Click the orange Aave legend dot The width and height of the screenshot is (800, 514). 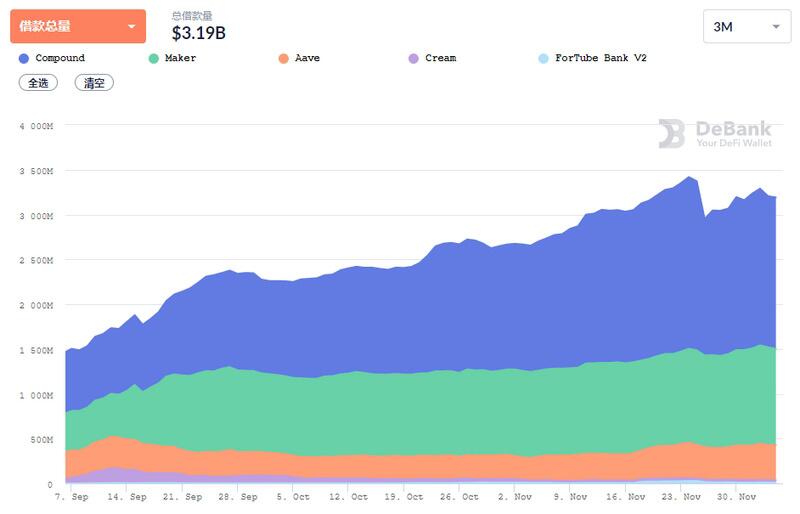tap(284, 59)
